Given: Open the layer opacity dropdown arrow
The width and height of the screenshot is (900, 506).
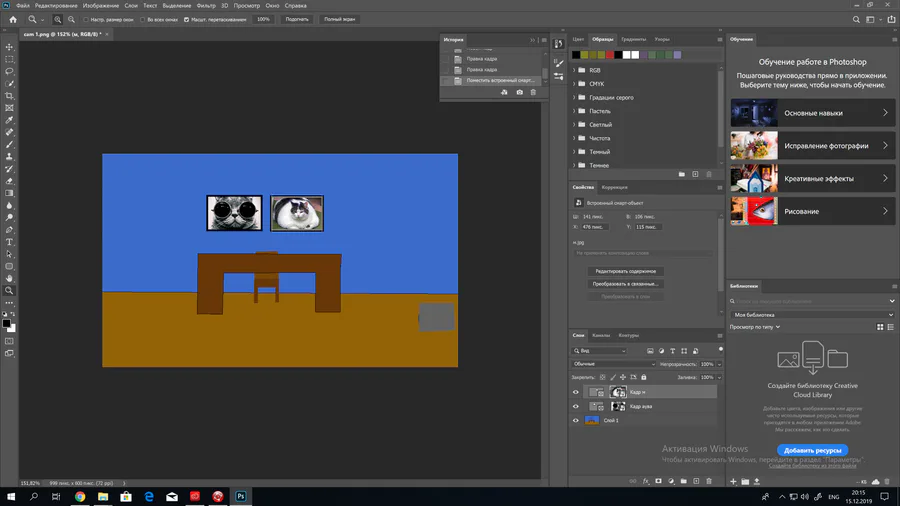Looking at the screenshot, I should (719, 364).
